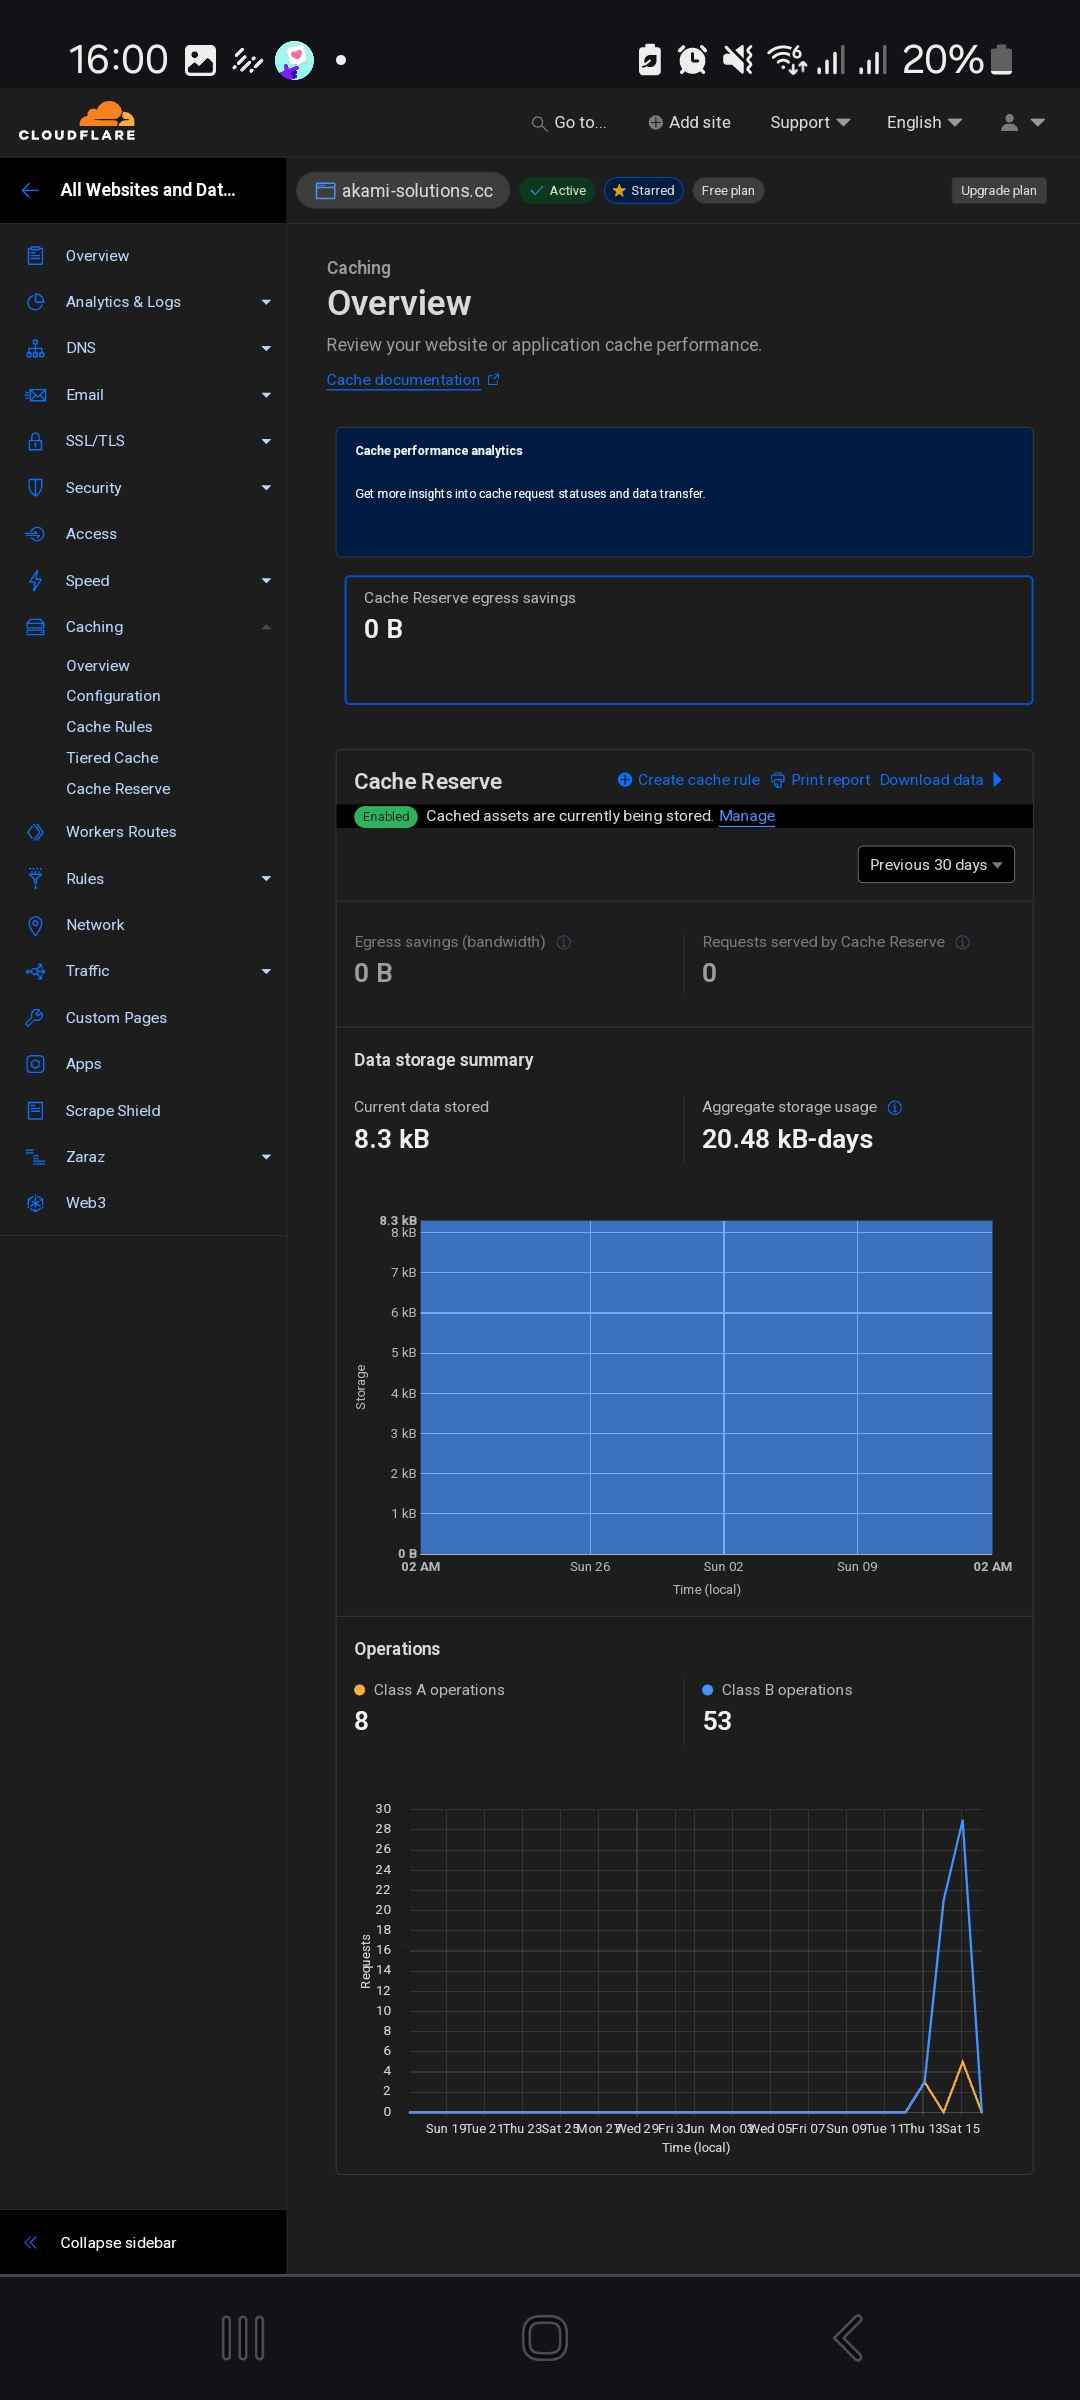
Task: Click the Rules funnel icon
Action: click(35, 878)
